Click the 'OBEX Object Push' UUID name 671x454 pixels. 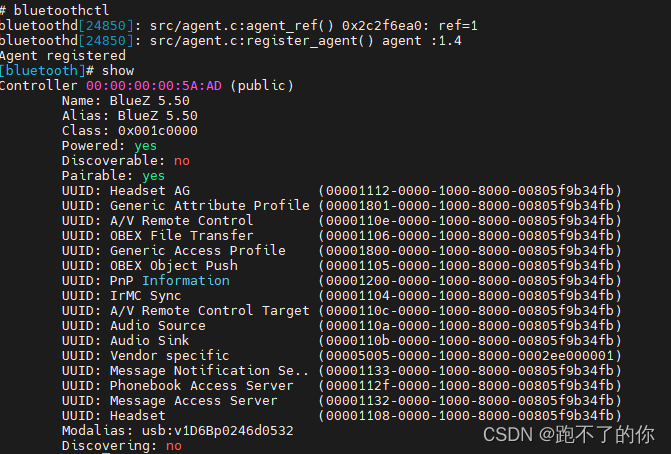point(174,266)
